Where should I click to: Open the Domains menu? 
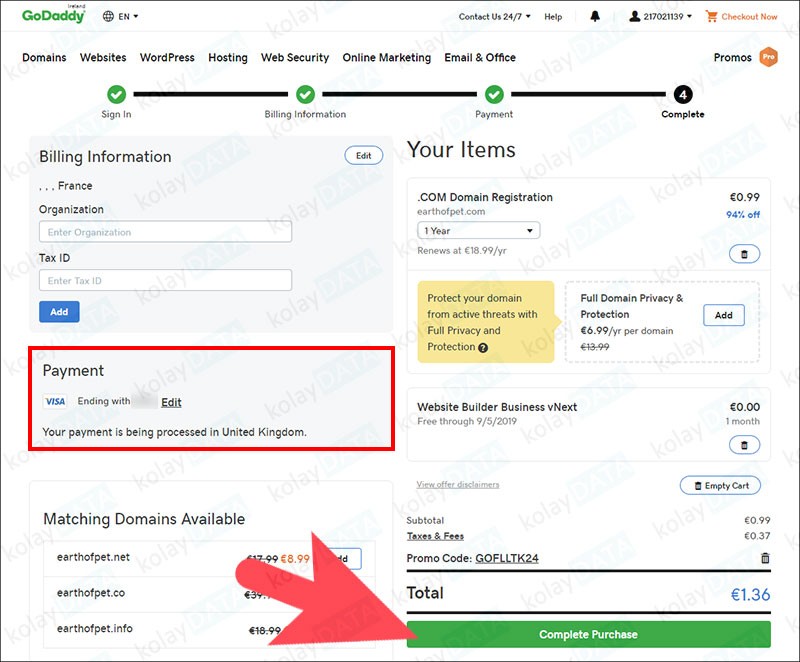[x=44, y=58]
